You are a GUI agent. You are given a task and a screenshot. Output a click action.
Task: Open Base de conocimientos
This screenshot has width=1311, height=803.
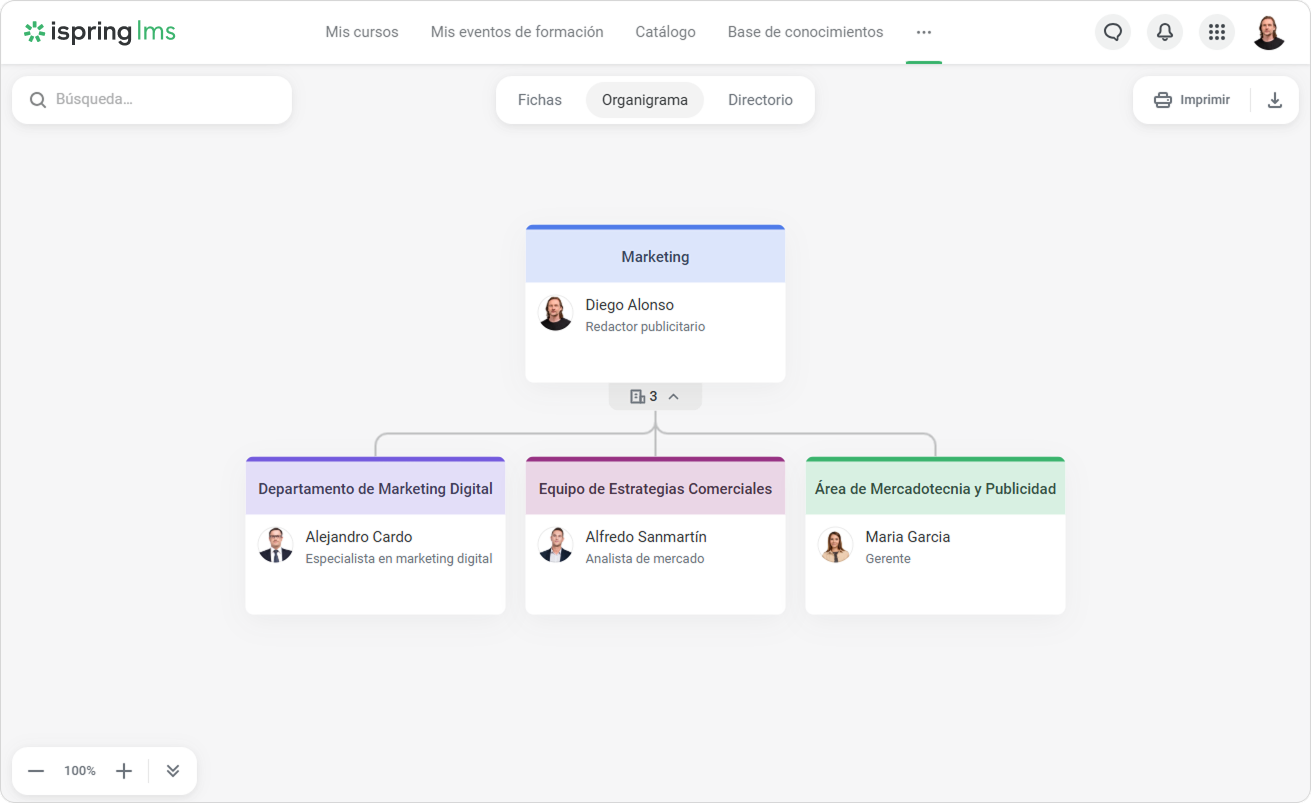[x=805, y=32]
